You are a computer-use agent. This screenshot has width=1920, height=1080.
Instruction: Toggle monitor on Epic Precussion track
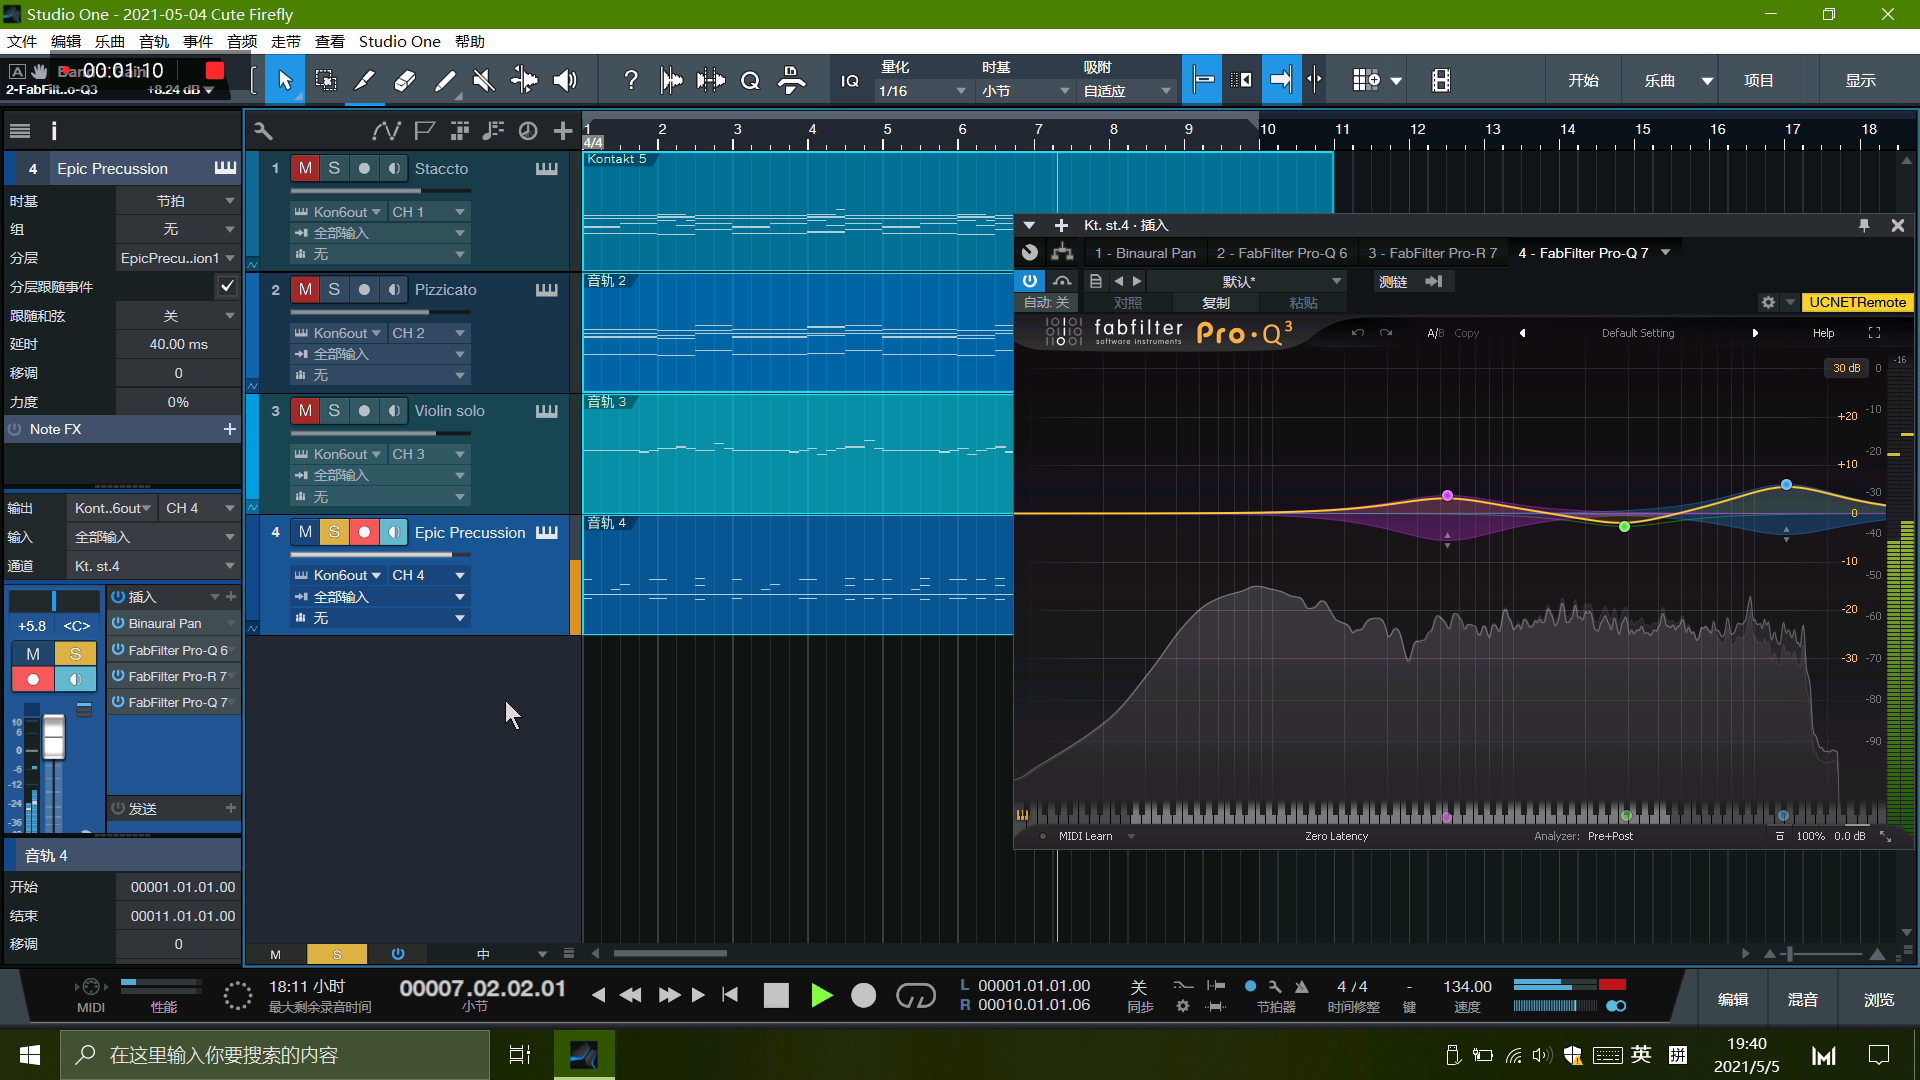(x=394, y=532)
